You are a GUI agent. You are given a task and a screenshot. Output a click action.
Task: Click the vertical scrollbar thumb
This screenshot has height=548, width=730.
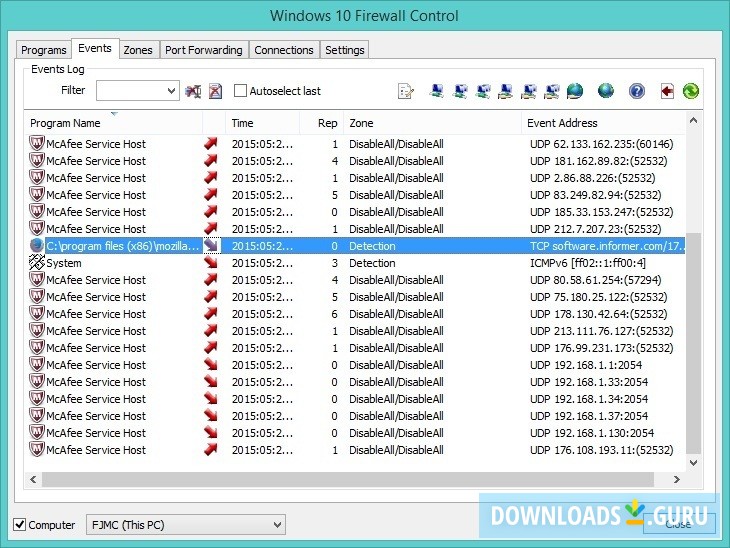[x=693, y=343]
